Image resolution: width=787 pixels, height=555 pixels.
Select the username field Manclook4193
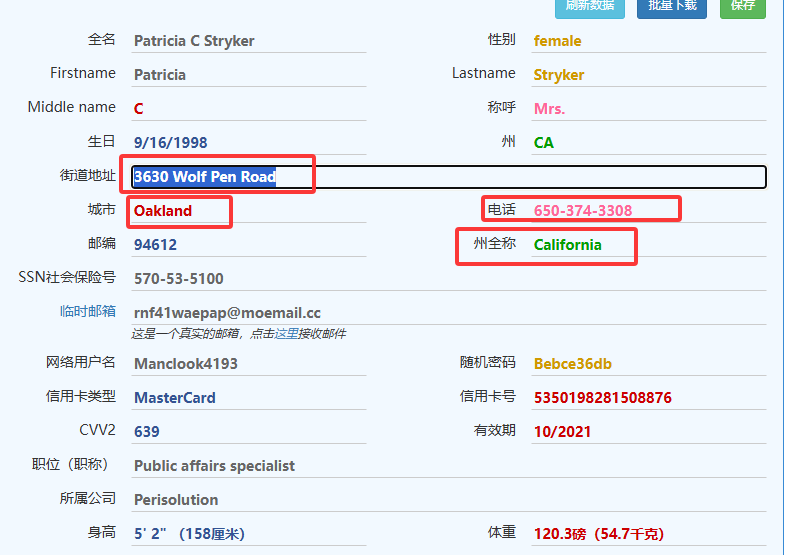248,364
